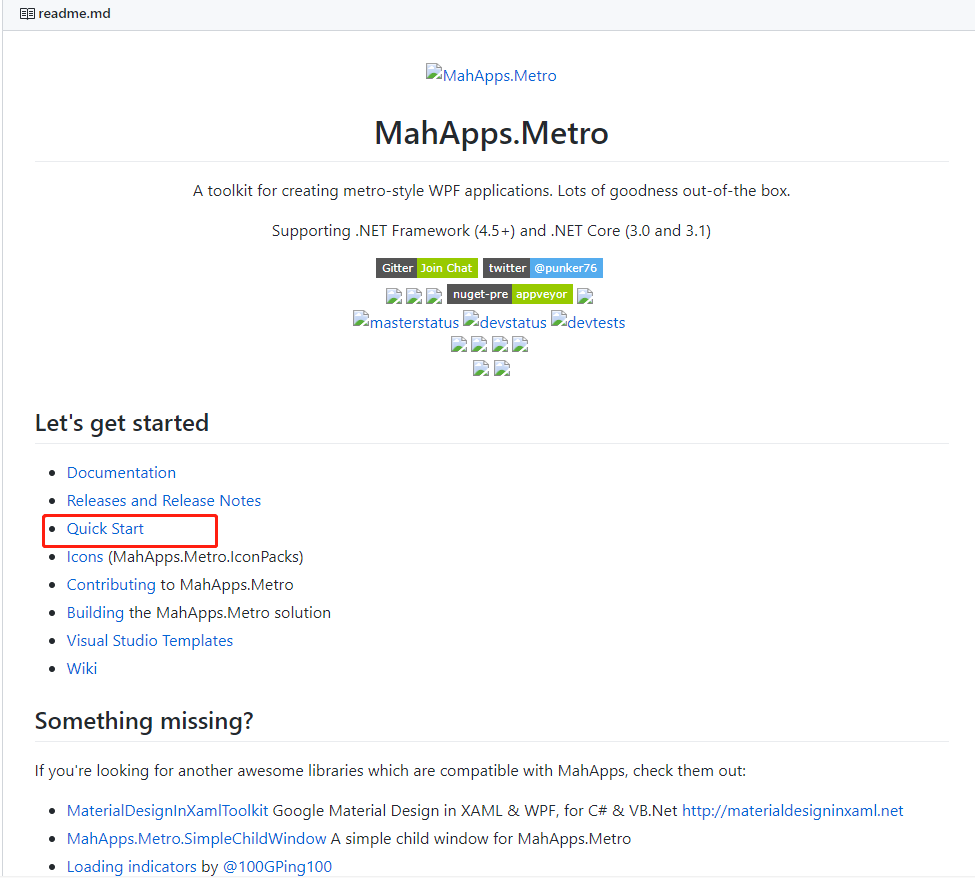The image size is (975, 878).
Task: Open the @100GPing100 profile link
Action: (277, 867)
